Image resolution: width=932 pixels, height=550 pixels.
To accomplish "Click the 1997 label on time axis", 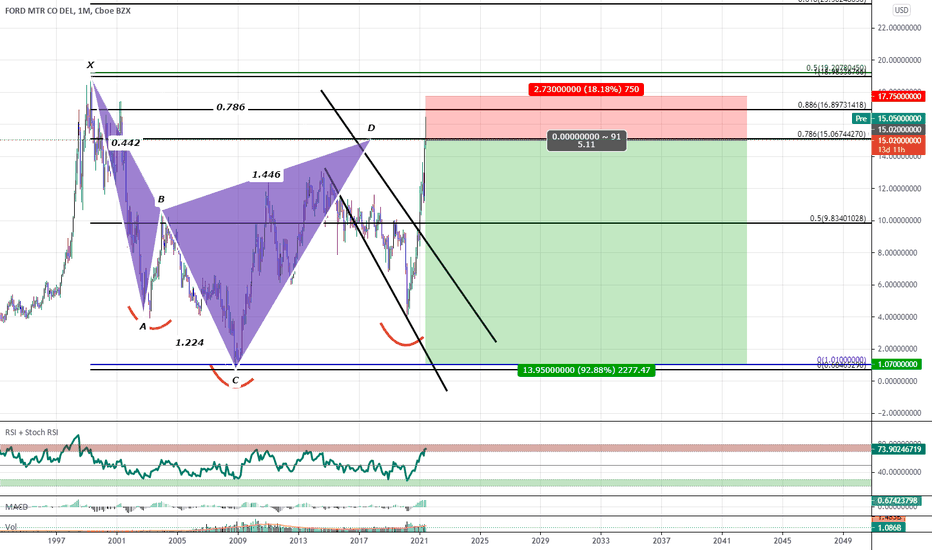I will tap(56, 541).
